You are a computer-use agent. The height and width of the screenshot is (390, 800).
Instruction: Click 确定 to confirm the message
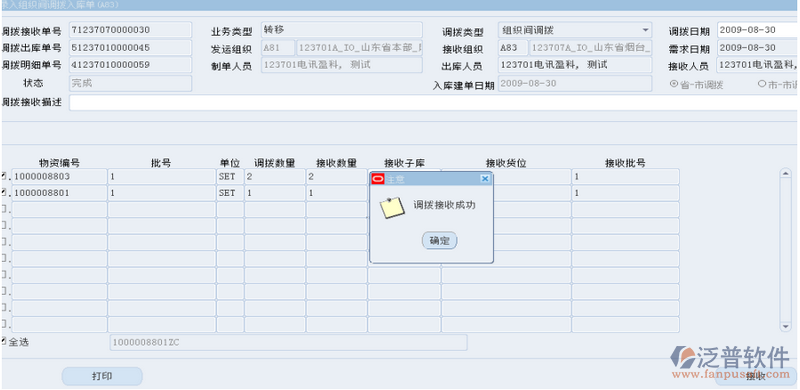[439, 240]
